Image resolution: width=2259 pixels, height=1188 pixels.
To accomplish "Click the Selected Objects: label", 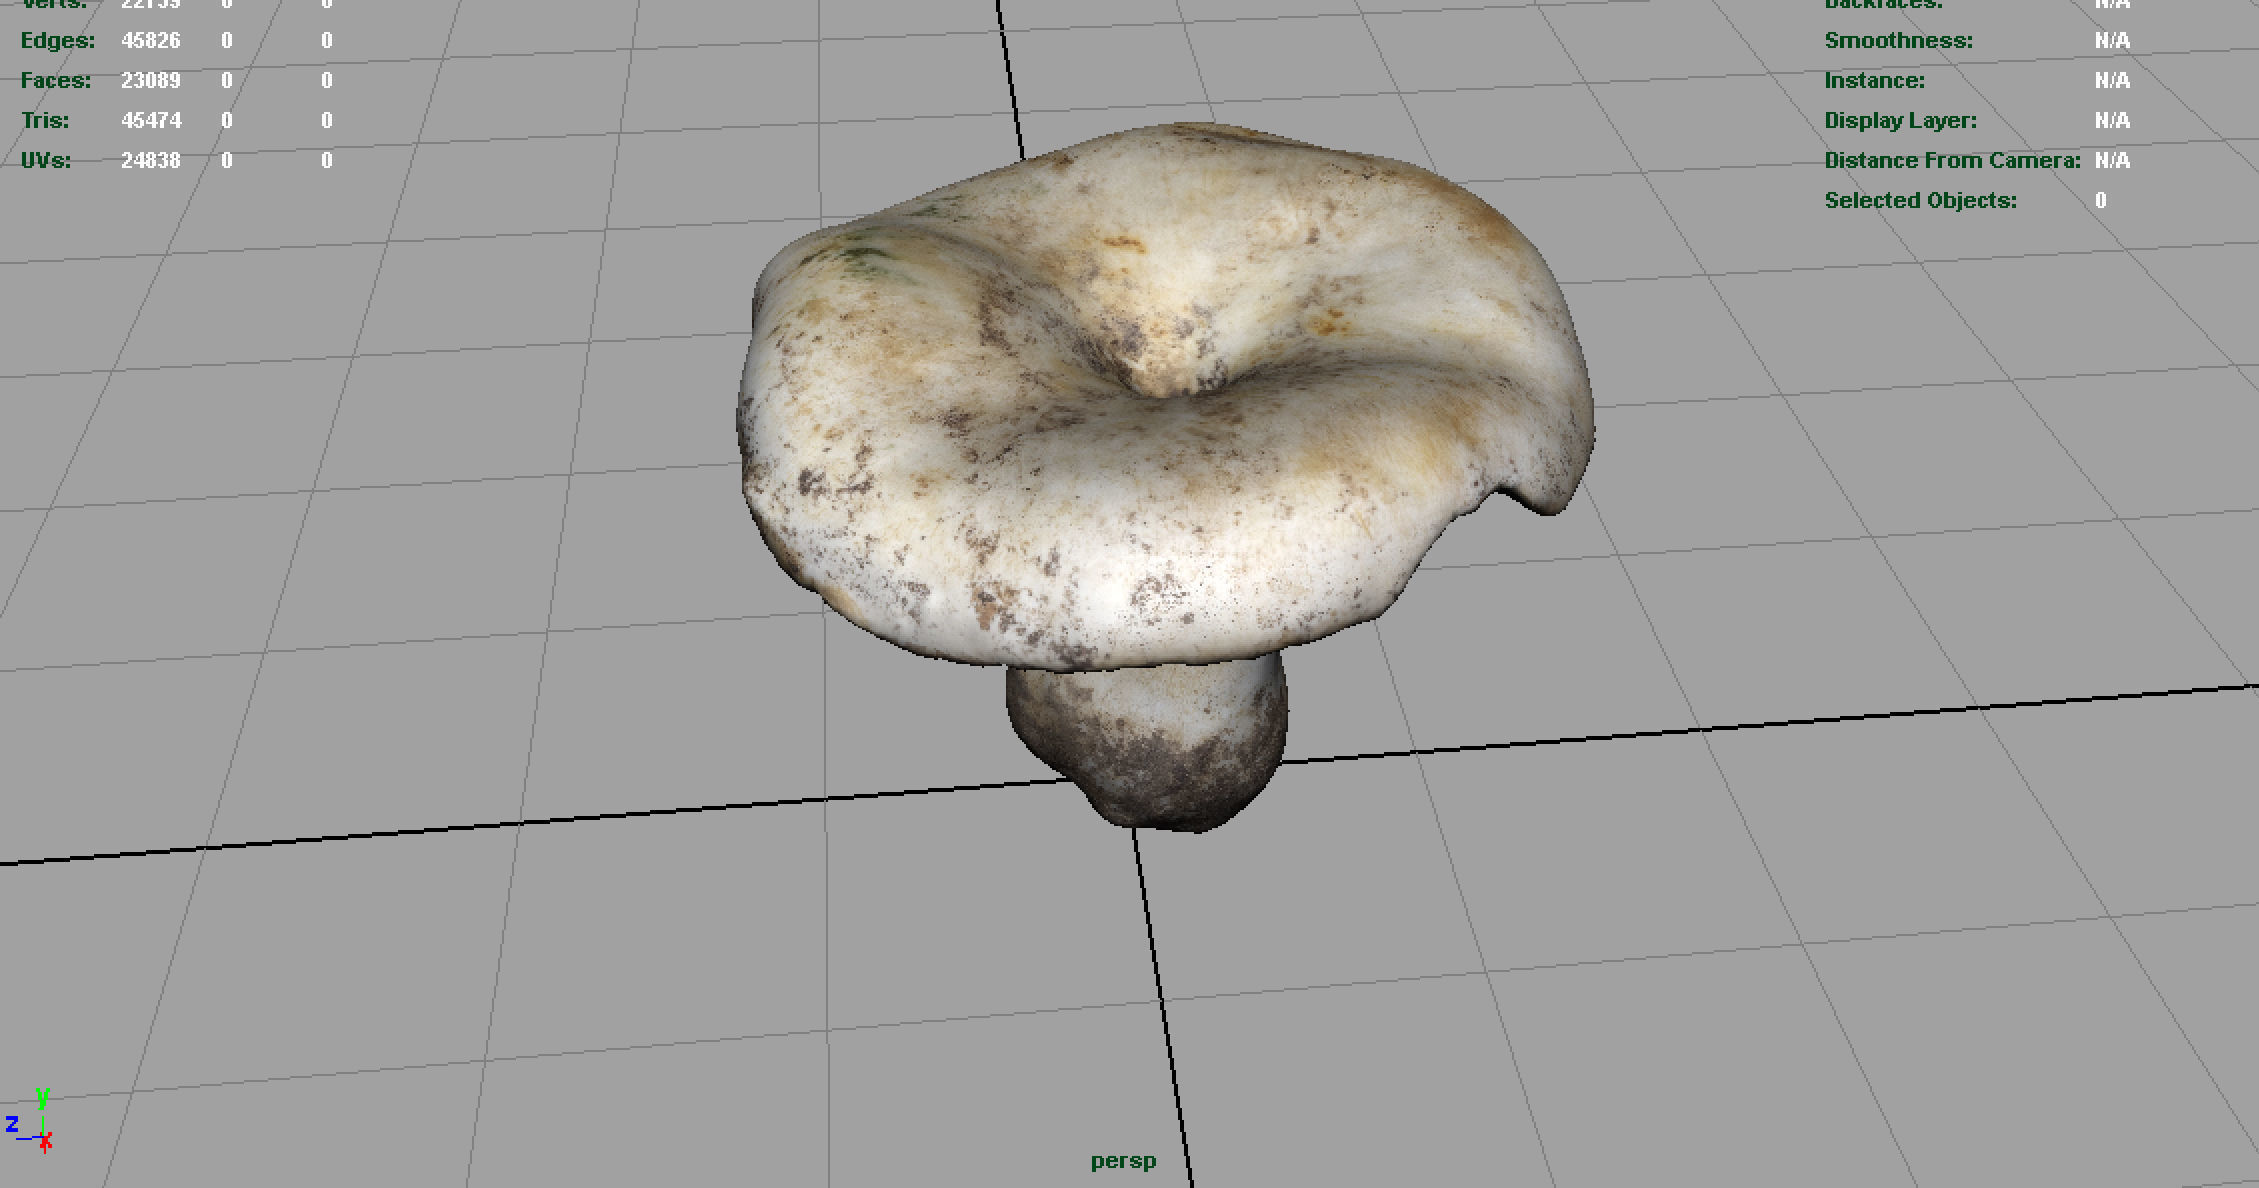I will tap(1920, 201).
